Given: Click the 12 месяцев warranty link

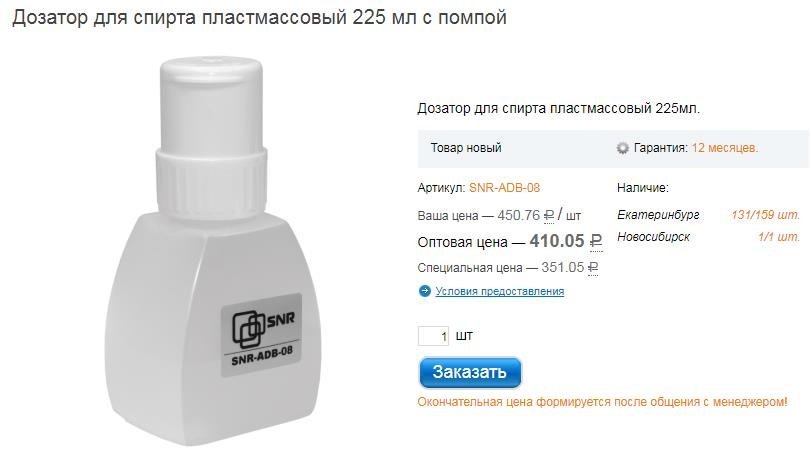Looking at the screenshot, I should 725,148.
